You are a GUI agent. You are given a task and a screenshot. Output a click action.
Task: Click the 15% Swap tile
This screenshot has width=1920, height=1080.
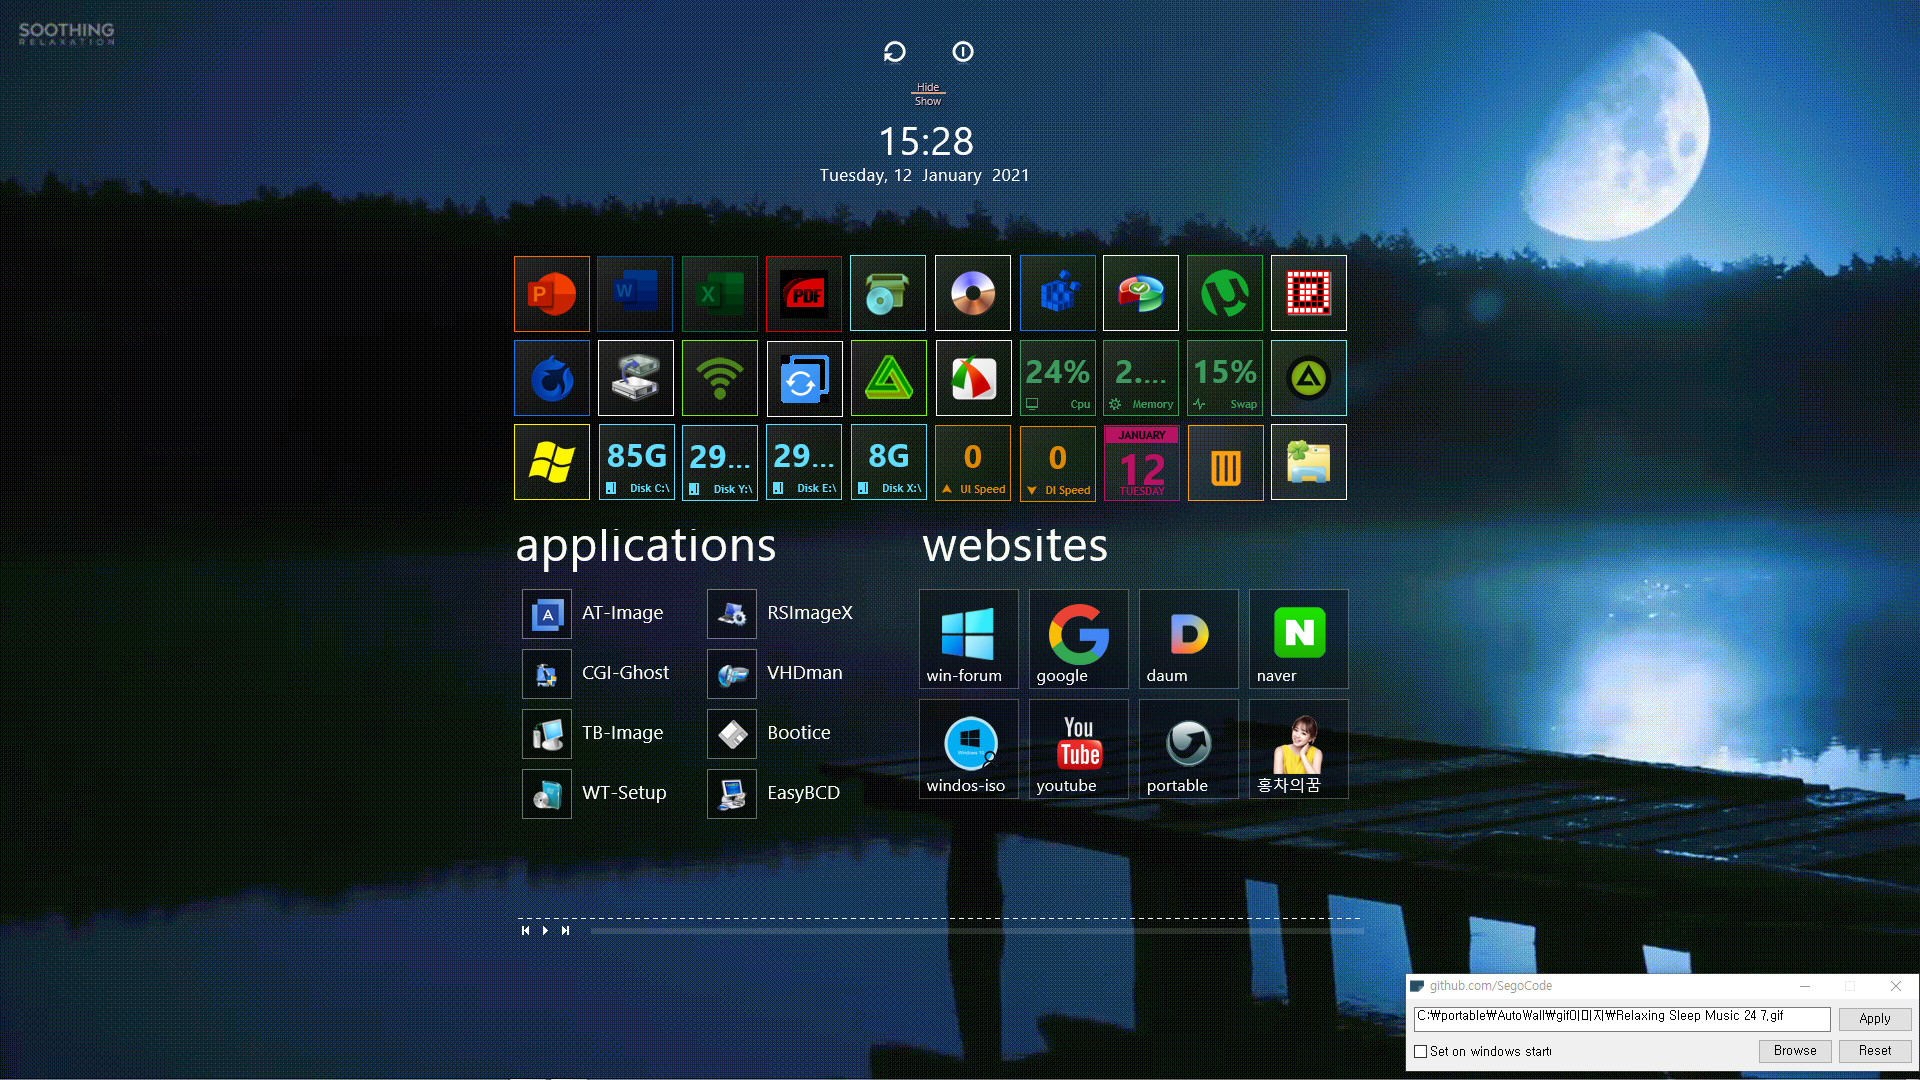(x=1225, y=378)
